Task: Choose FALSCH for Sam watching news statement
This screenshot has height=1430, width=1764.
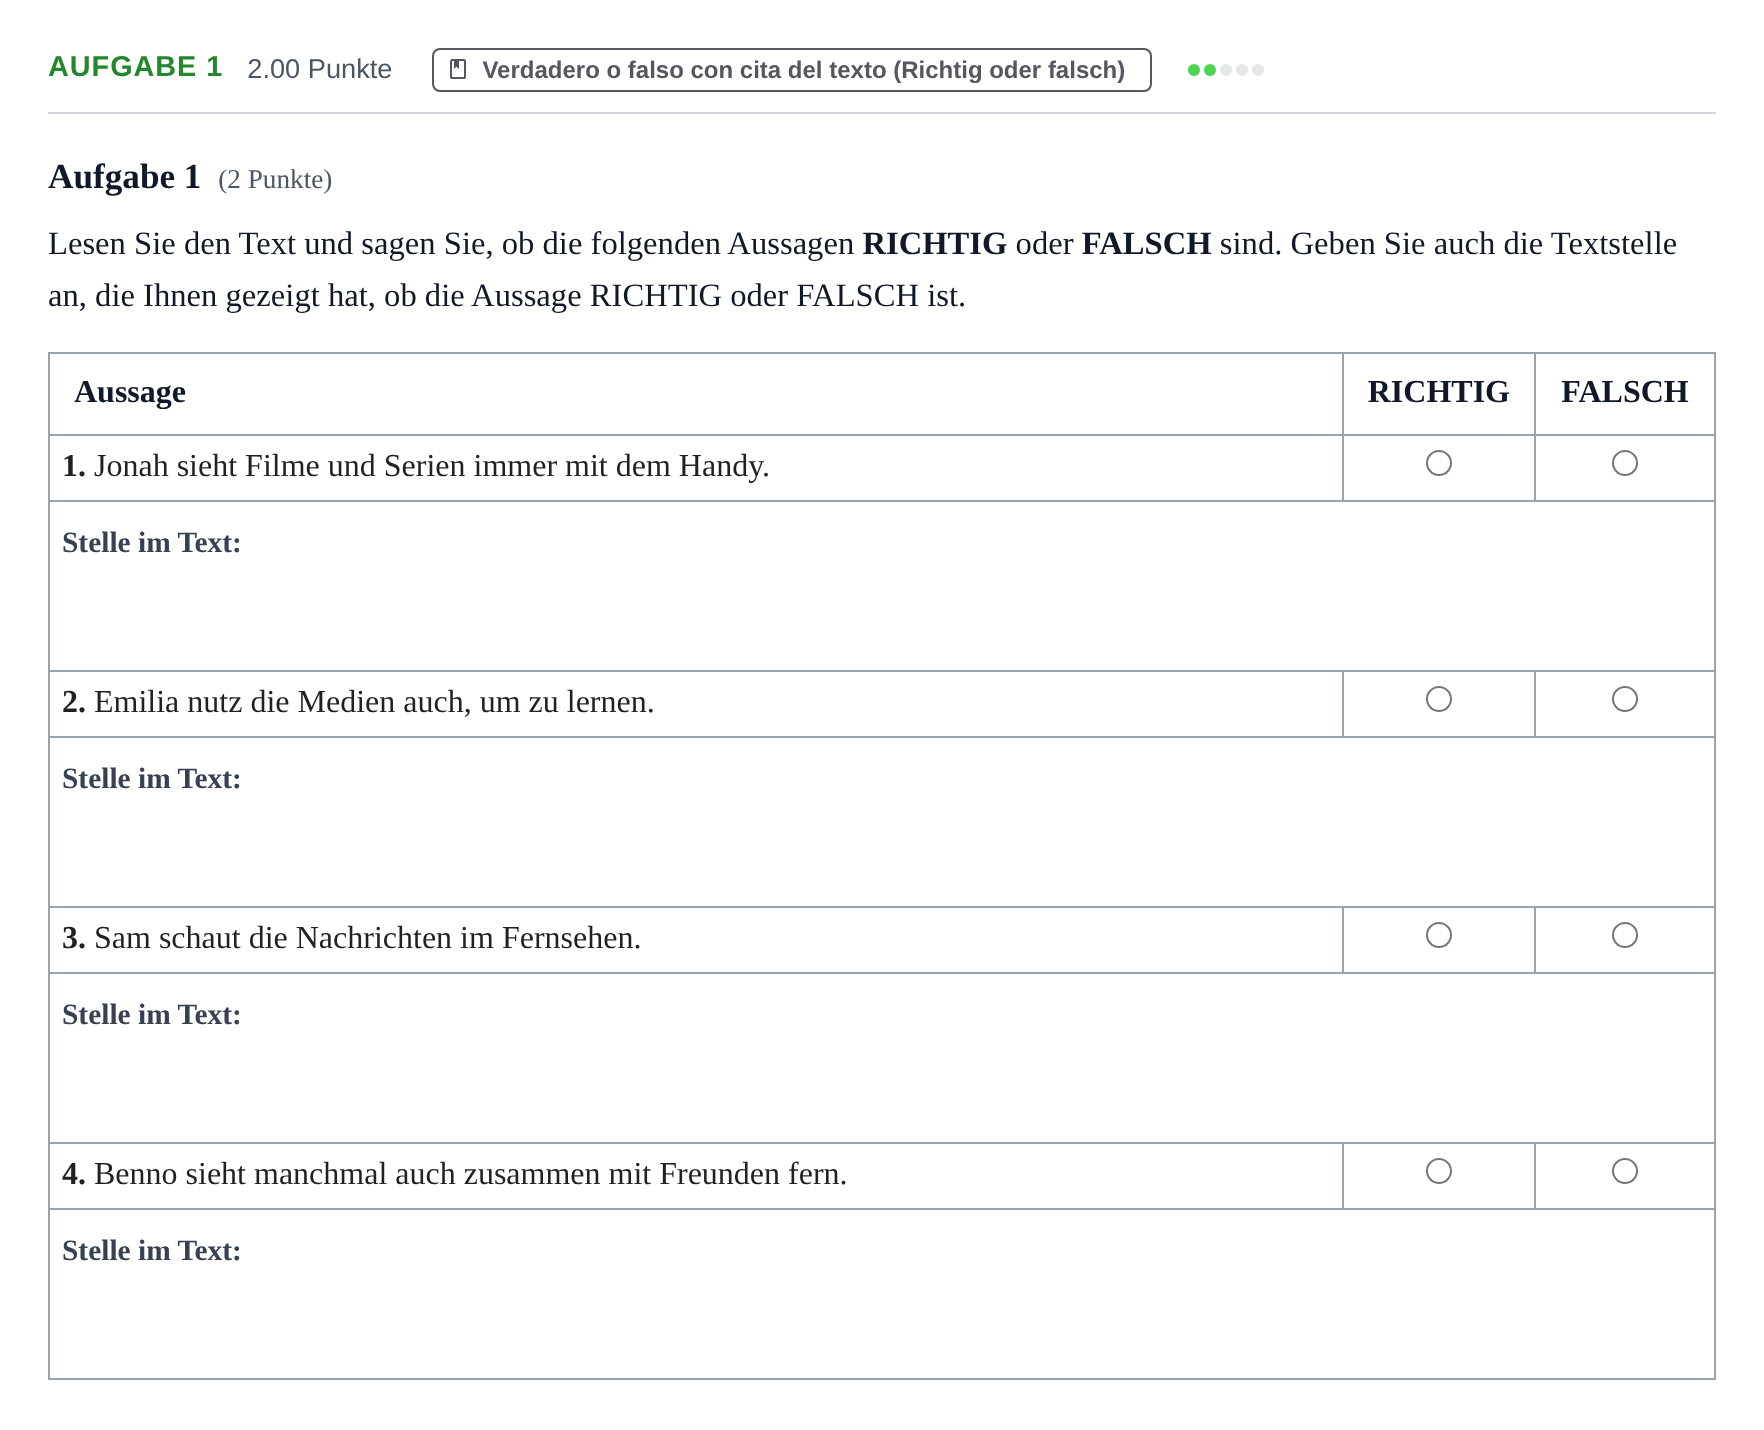Action: pos(1624,935)
